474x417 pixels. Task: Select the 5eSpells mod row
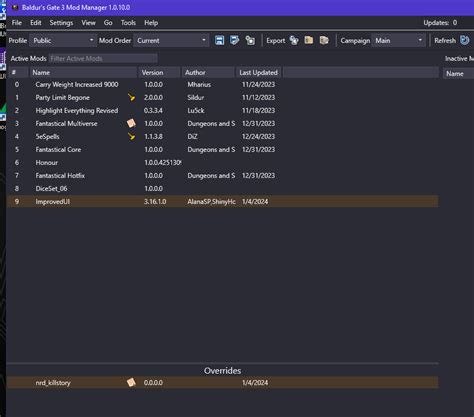pos(223,136)
